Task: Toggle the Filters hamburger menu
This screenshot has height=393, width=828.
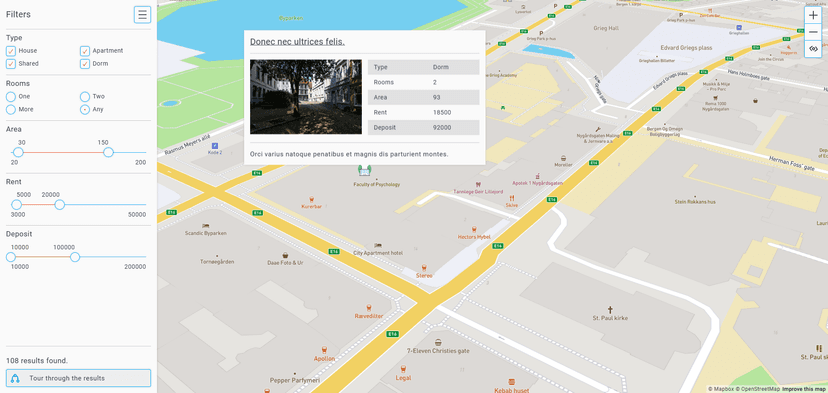Action: pyautogui.click(x=142, y=15)
